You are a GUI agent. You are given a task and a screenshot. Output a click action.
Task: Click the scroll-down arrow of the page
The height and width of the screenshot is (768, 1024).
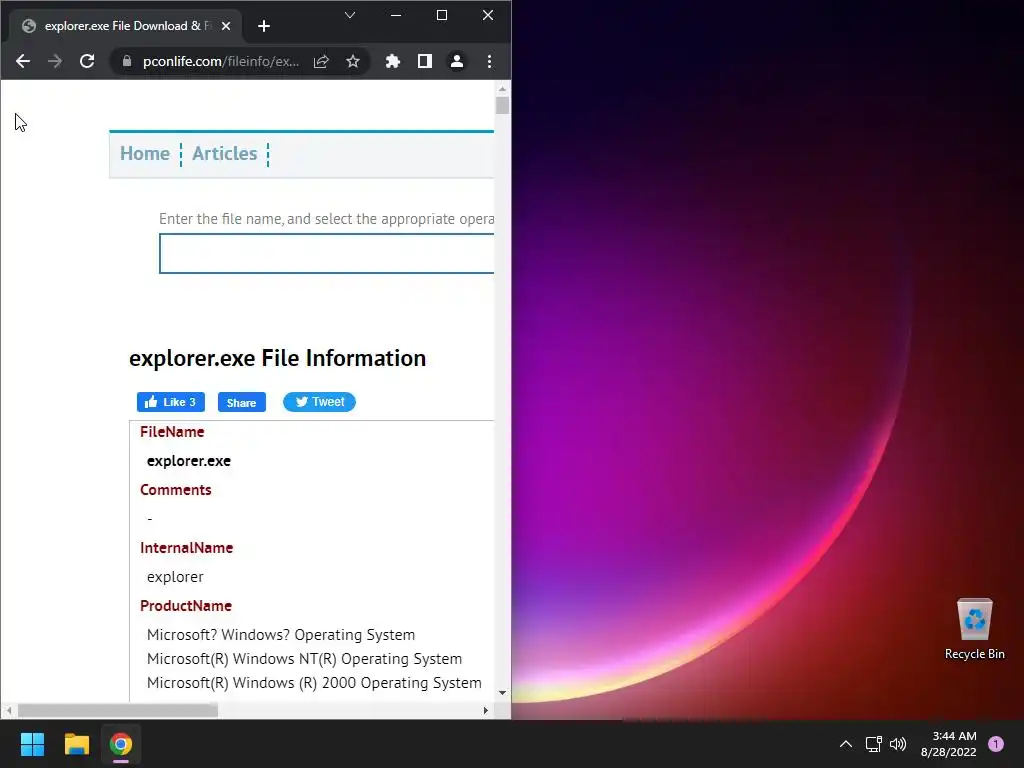pos(502,693)
